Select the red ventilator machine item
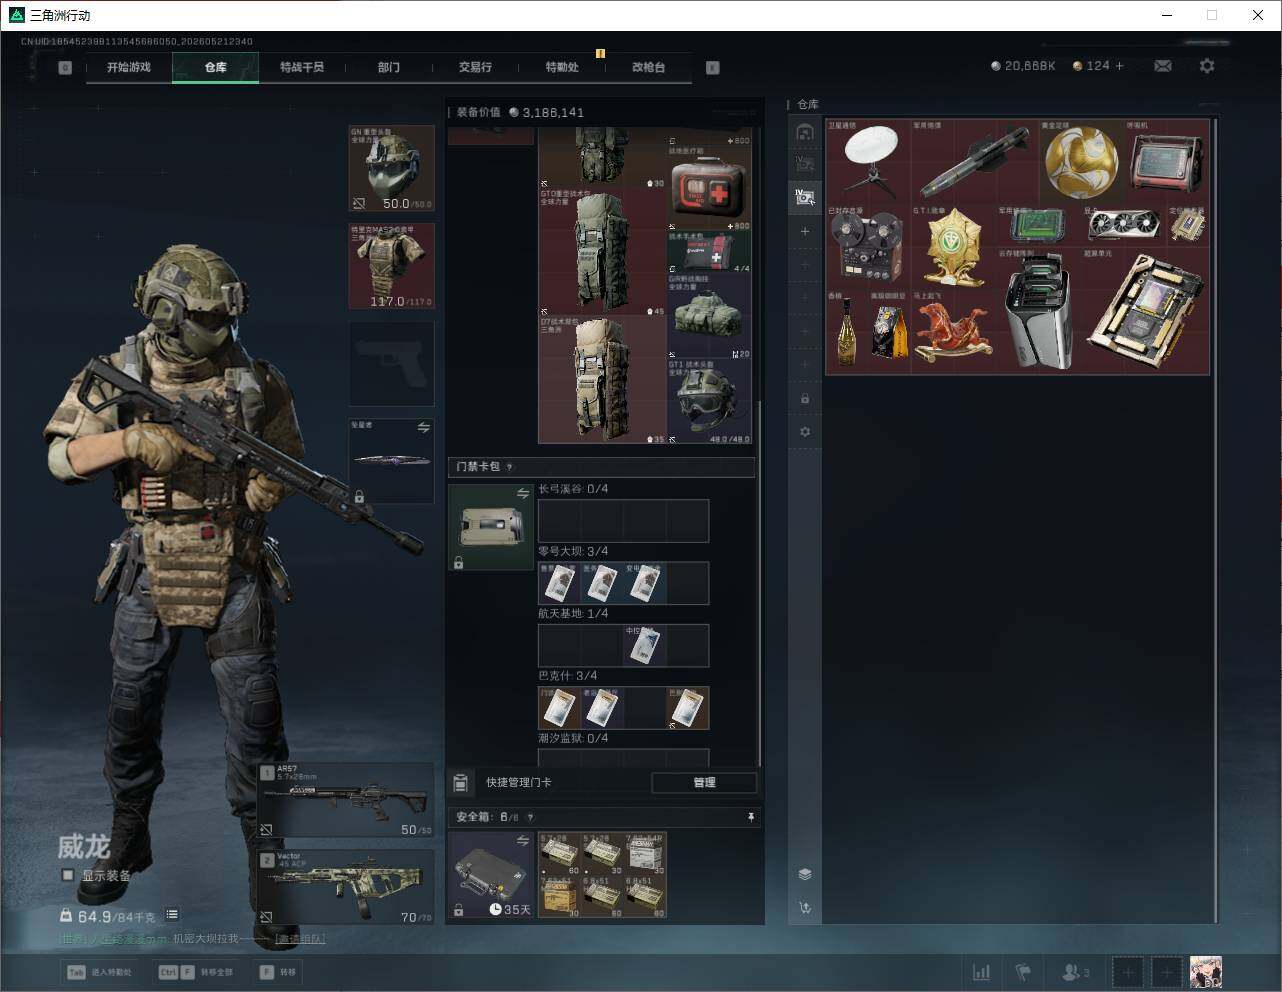The width and height of the screenshot is (1282, 992). (x=1167, y=161)
